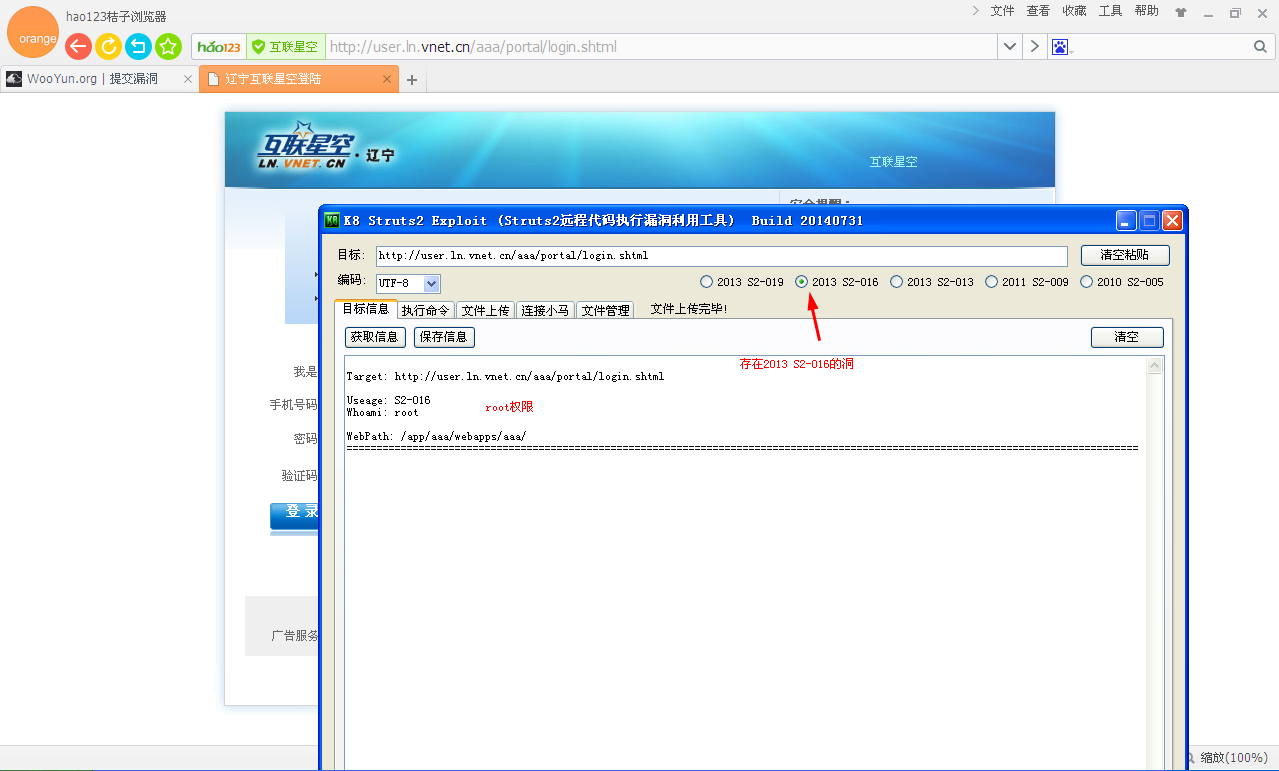Viewport: 1279px width, 771px height.
Task: Click the 互联星空 verified site shield badge
Action: click(x=285, y=47)
